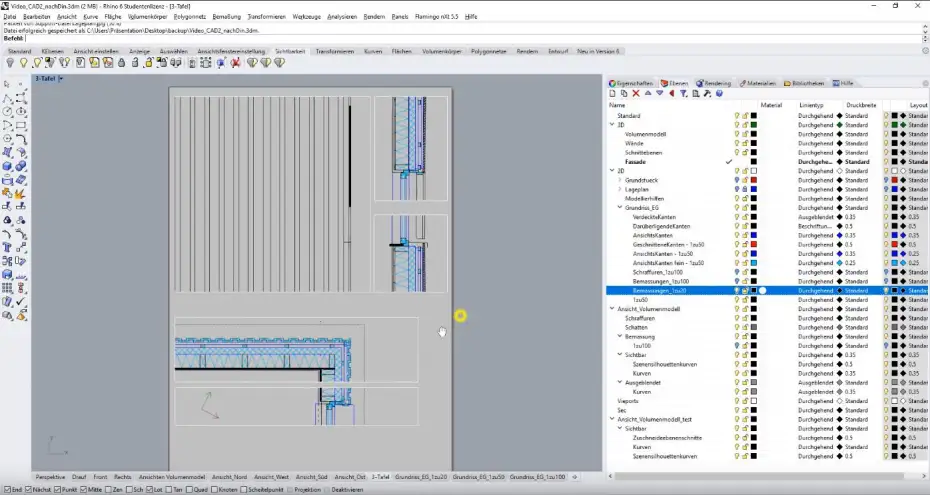Switch to the Materialien panel tab

757,84
